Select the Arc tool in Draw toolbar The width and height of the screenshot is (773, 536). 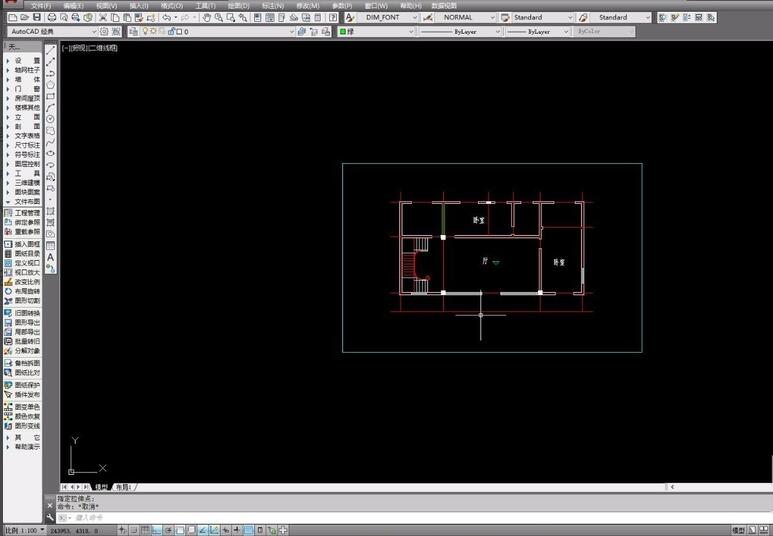coord(50,107)
